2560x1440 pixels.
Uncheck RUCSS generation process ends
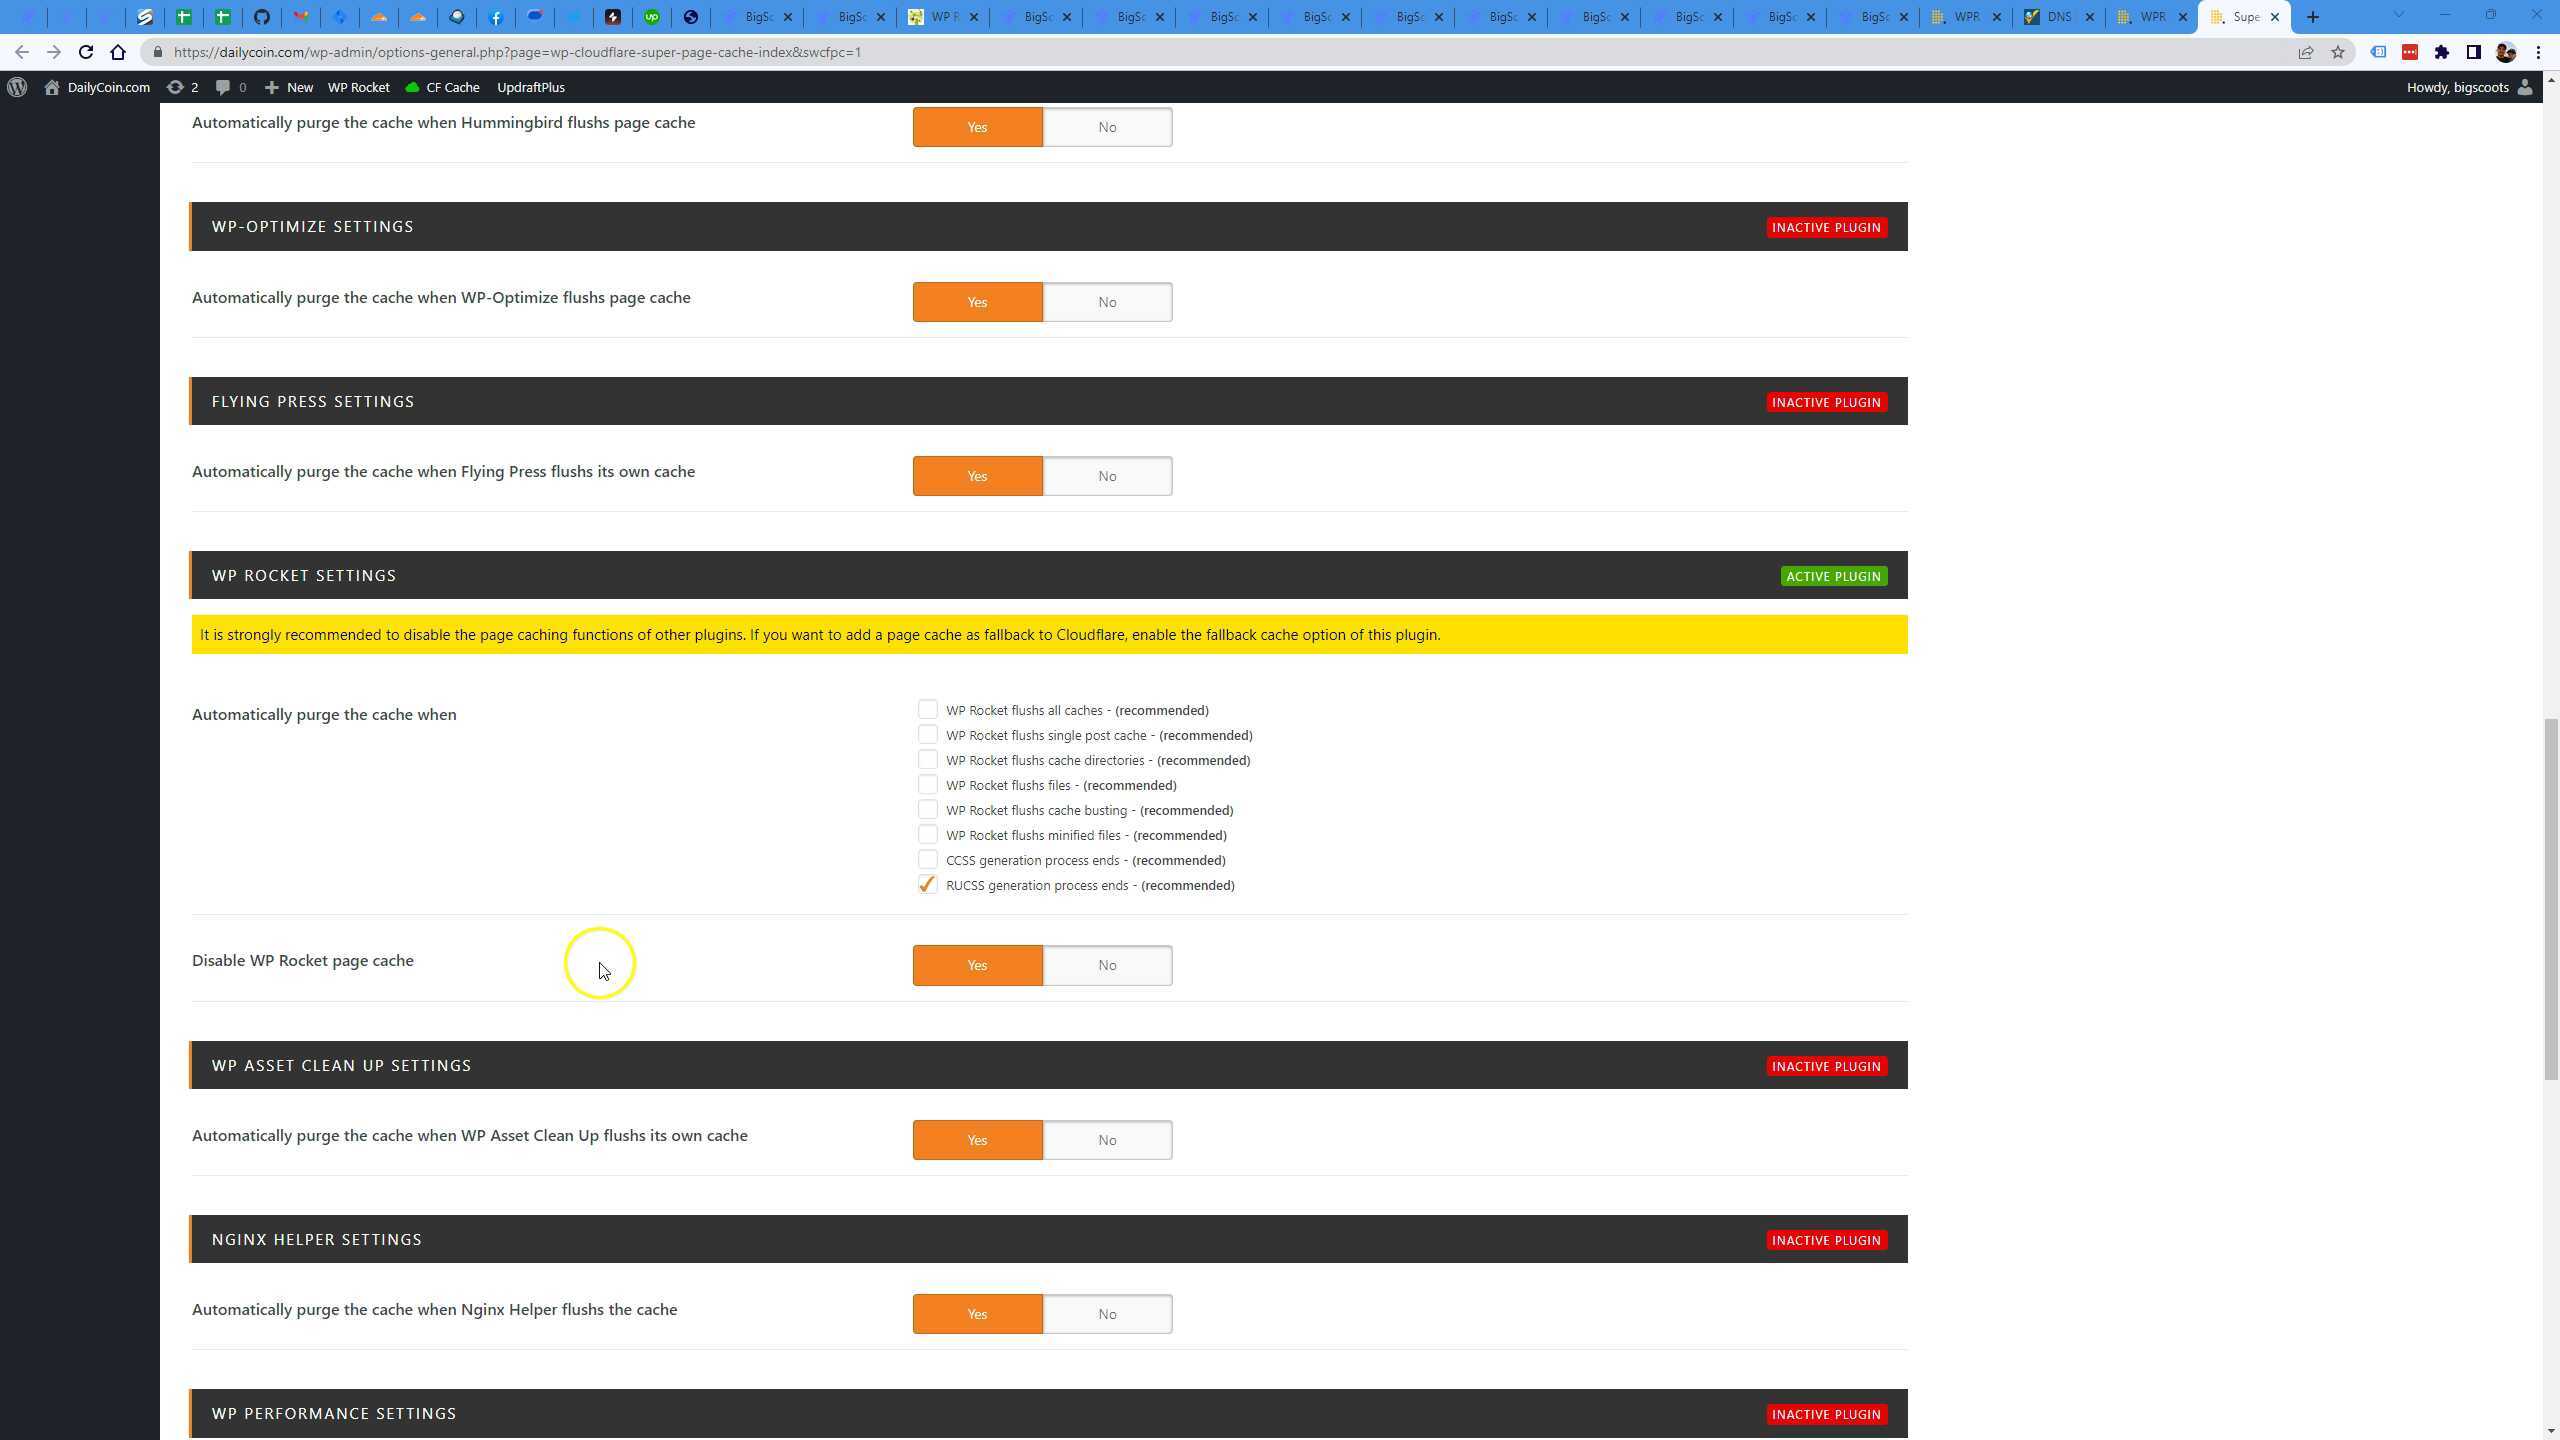pyautogui.click(x=927, y=885)
